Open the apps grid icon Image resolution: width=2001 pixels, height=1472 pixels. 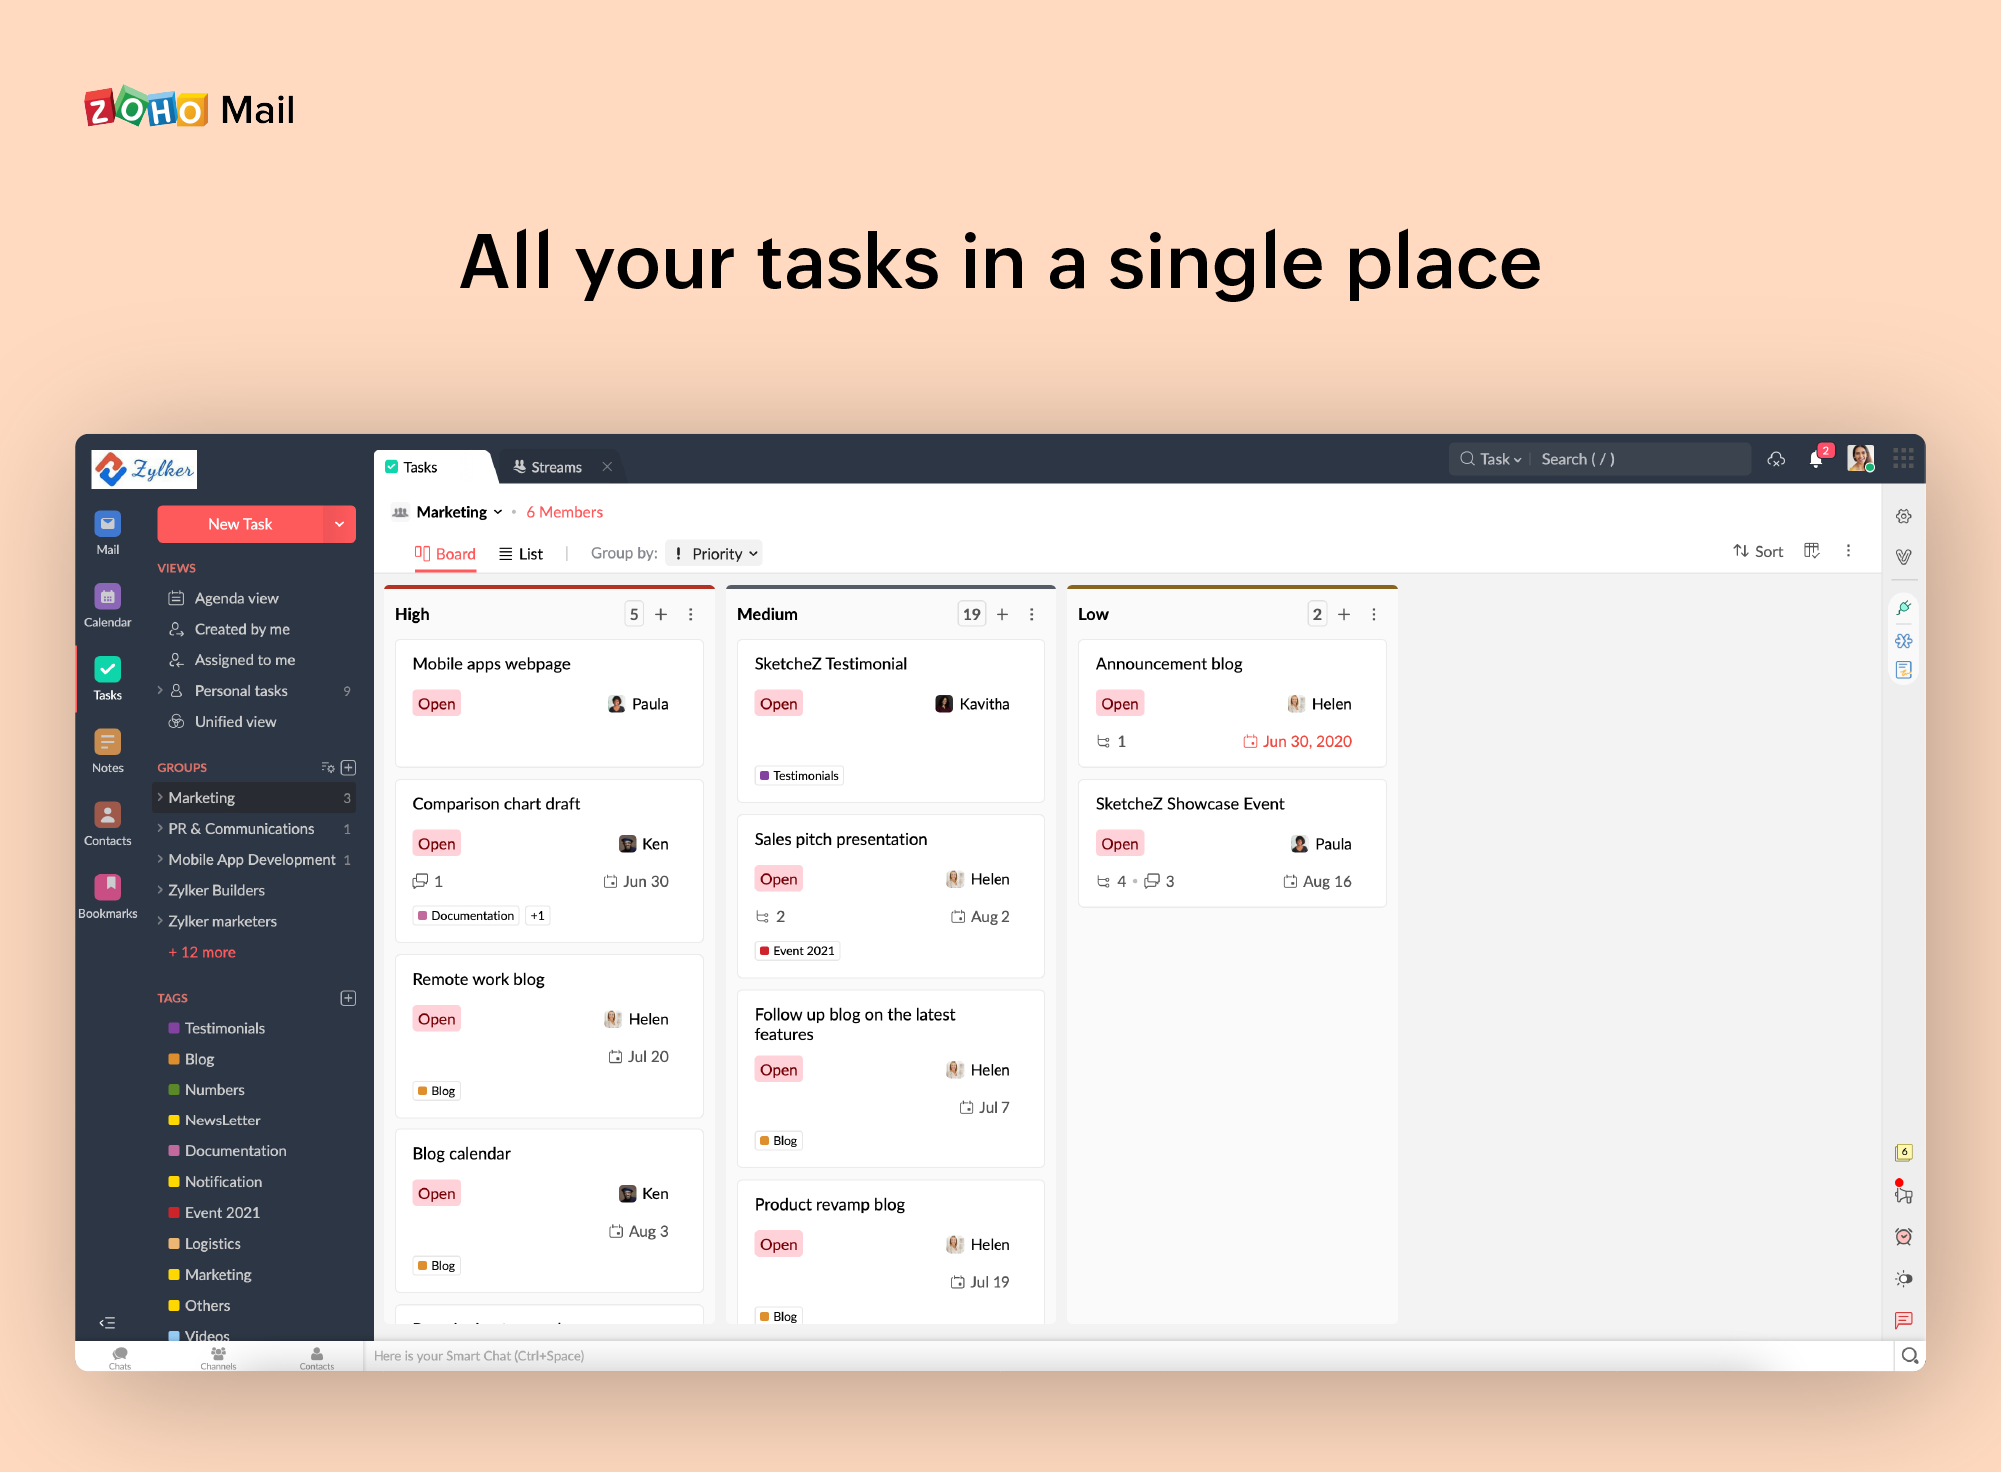(x=1903, y=459)
